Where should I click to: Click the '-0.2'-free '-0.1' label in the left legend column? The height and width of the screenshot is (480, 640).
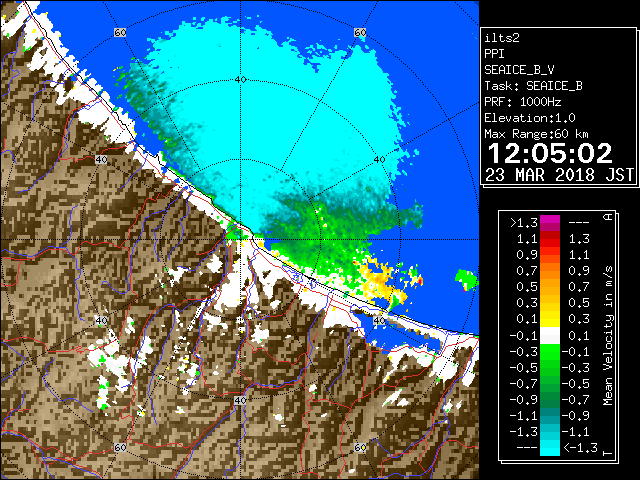coord(524,336)
